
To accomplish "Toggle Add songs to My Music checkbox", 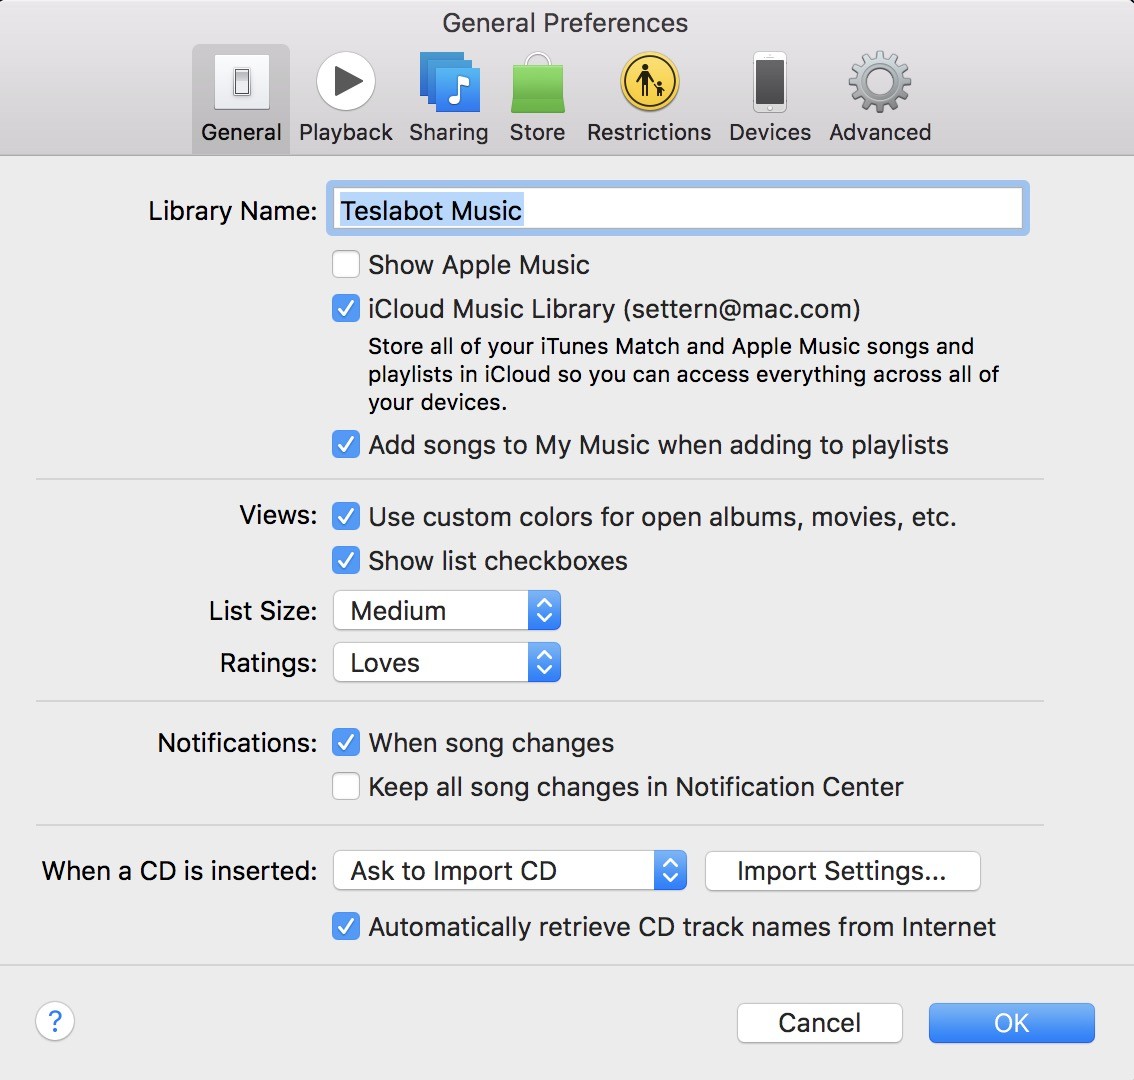I will point(346,445).
